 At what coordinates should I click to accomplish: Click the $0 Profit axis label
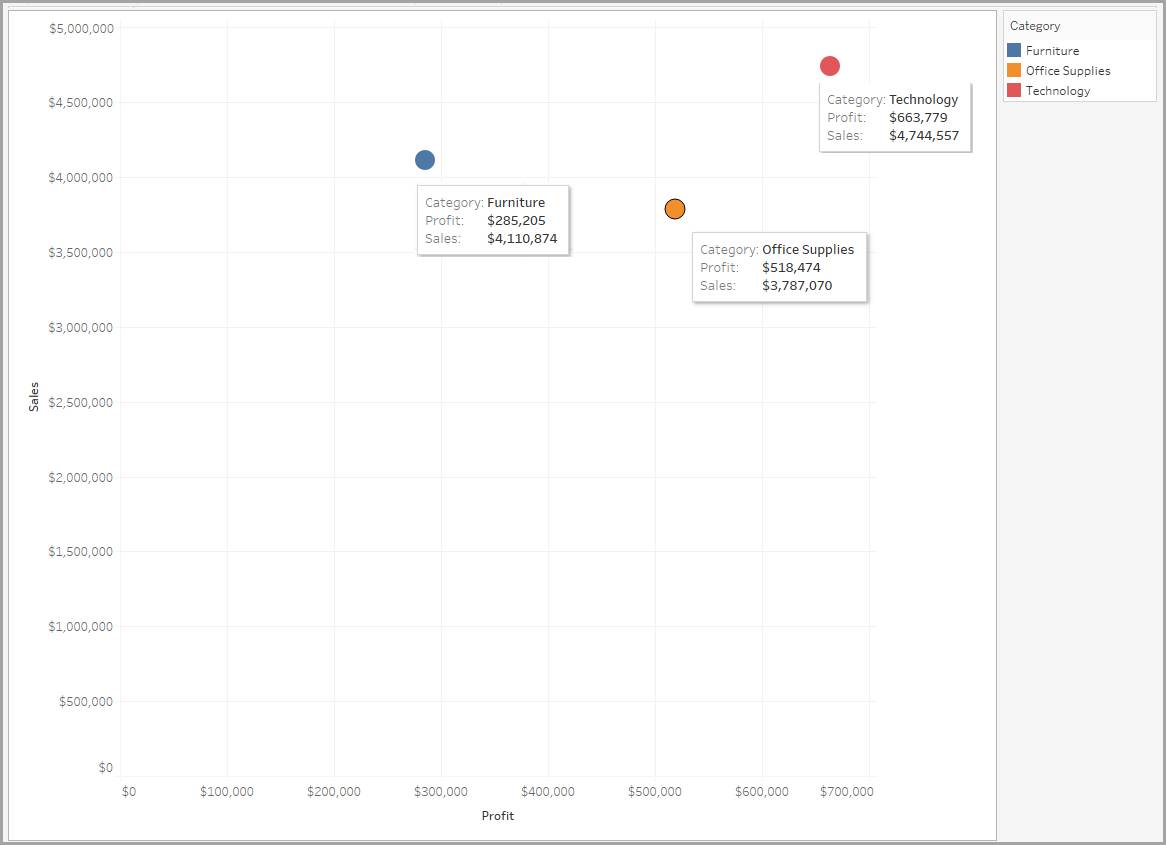coord(128,790)
